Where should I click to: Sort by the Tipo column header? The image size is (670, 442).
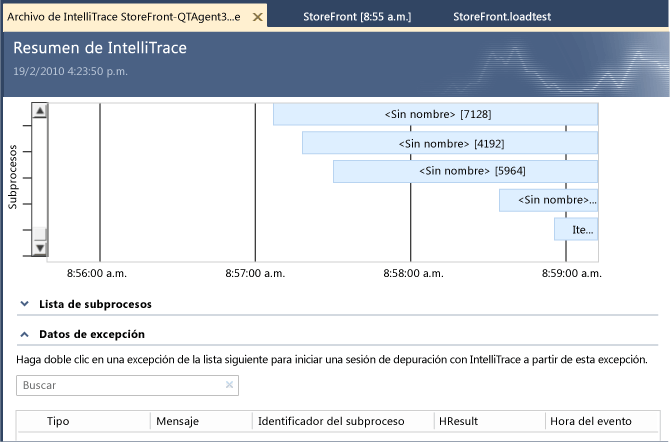click(58, 421)
